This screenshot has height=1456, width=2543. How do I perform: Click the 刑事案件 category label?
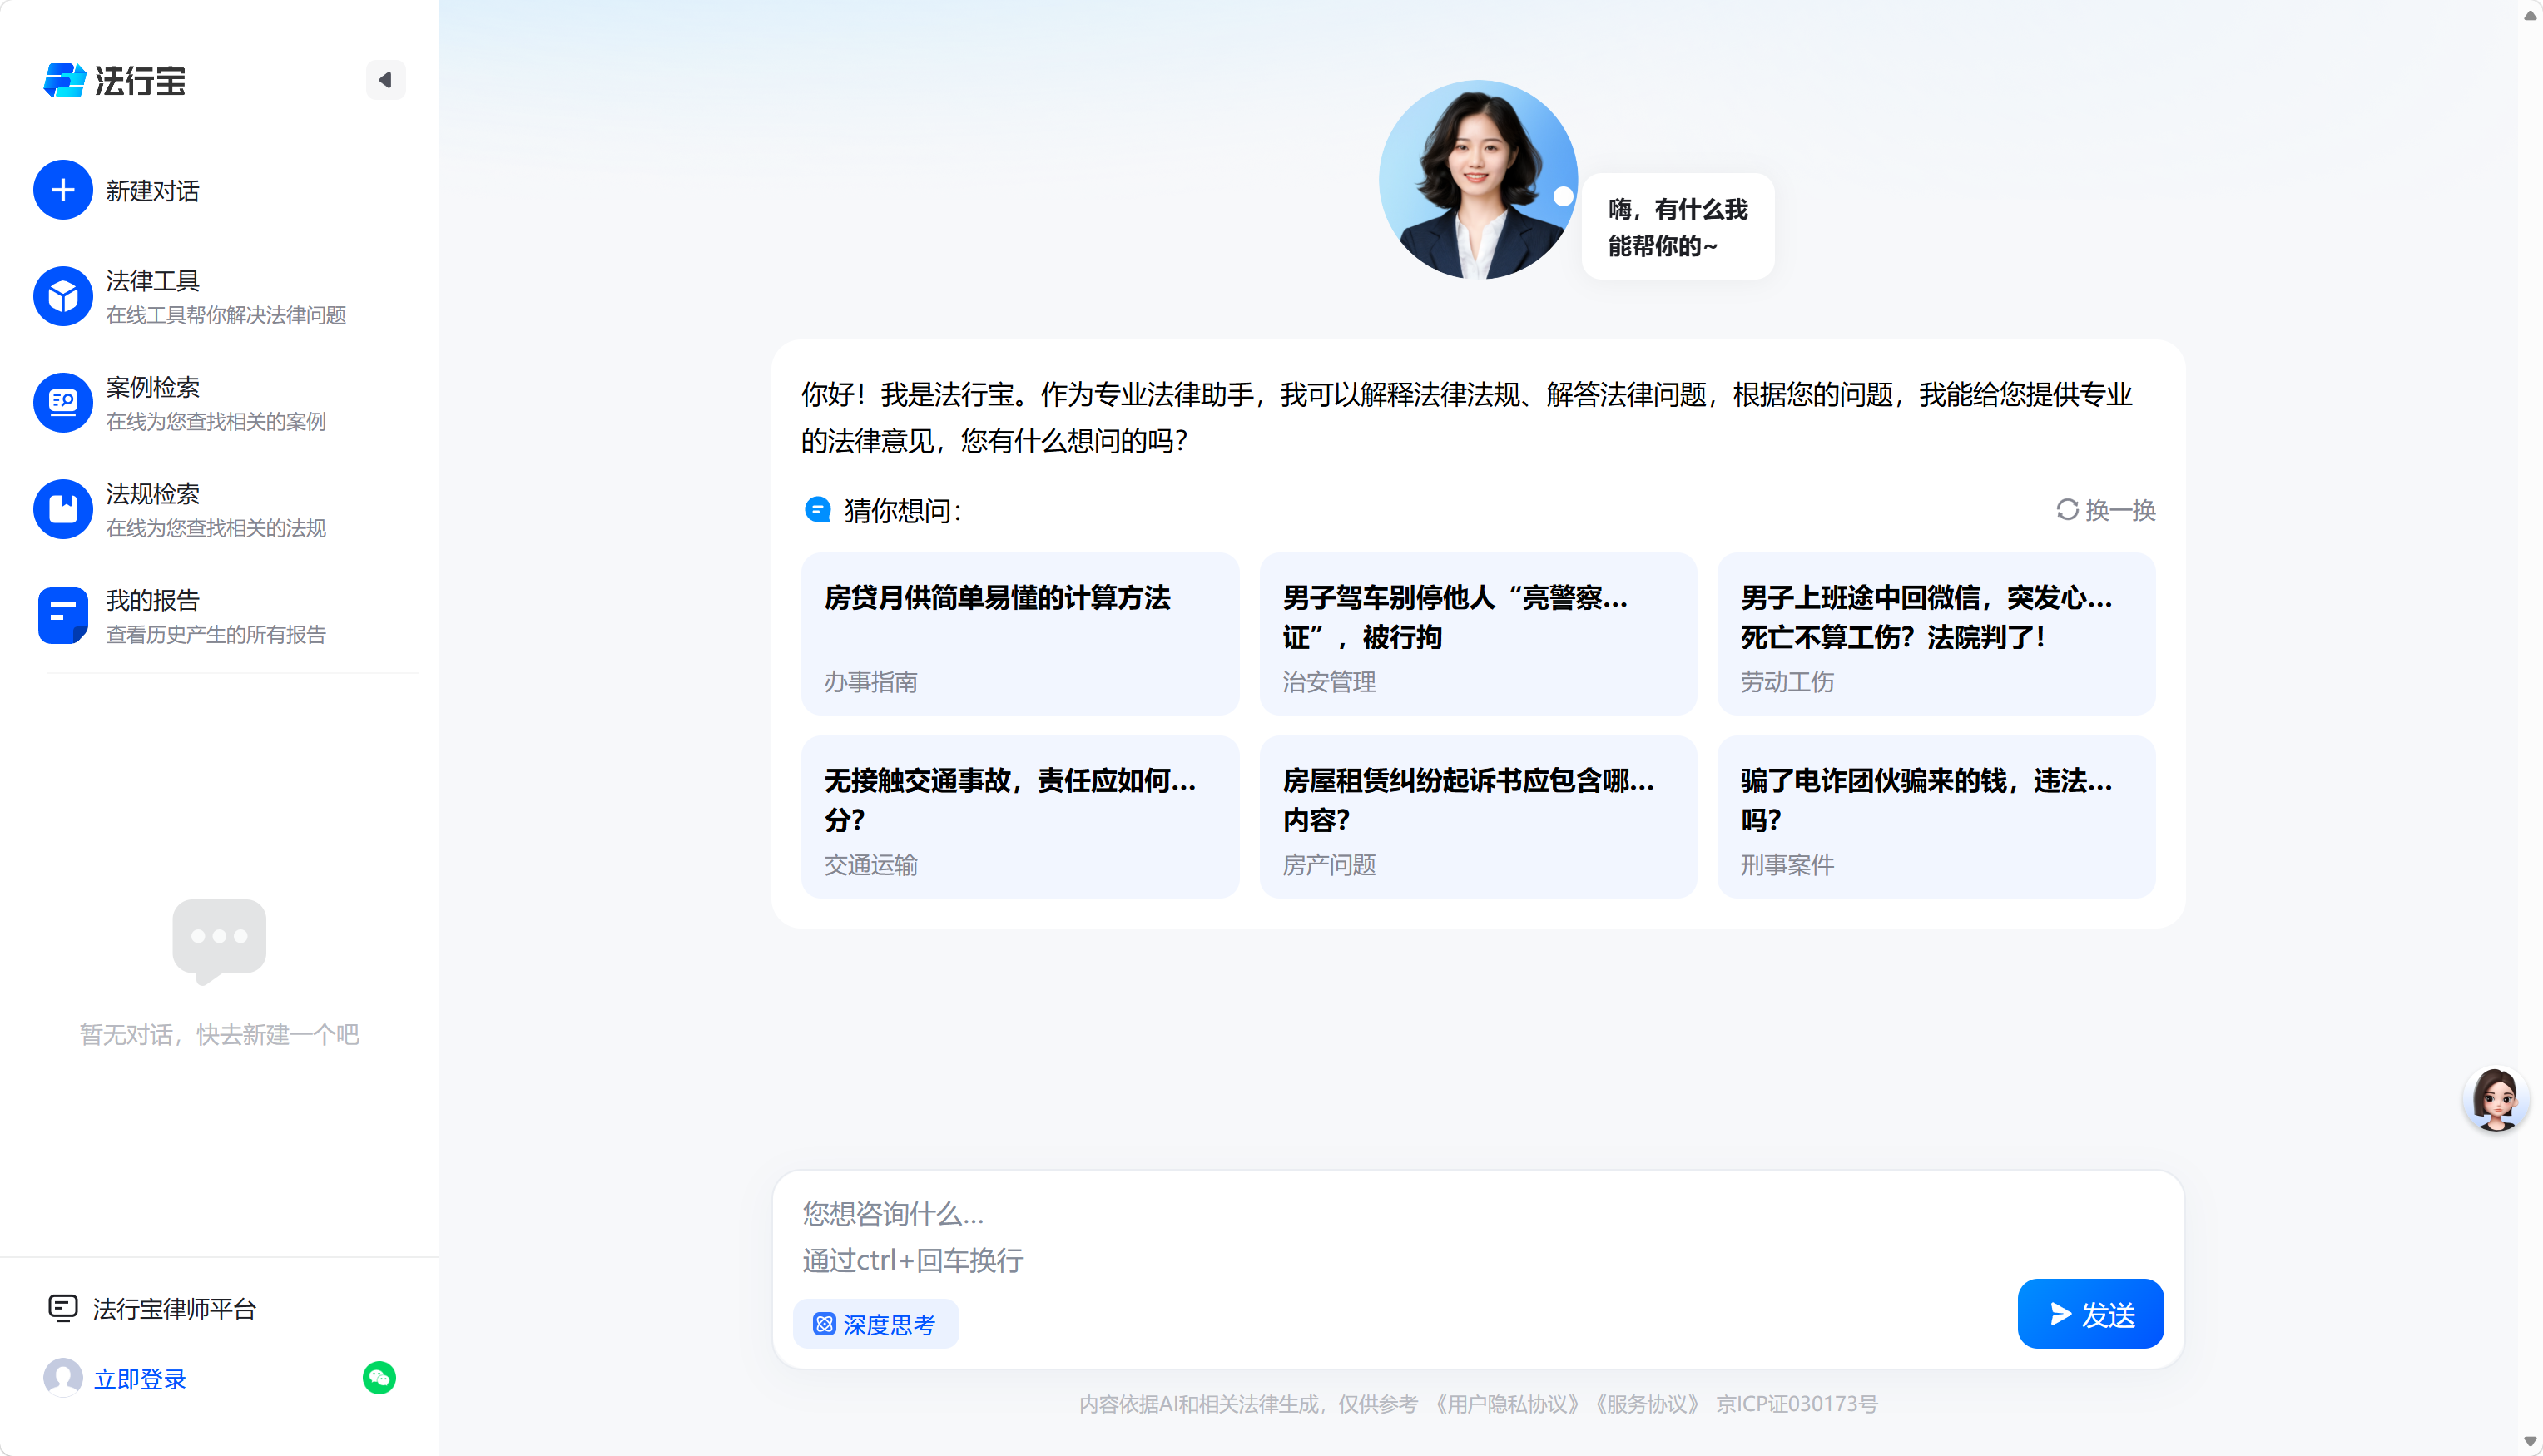click(1787, 865)
